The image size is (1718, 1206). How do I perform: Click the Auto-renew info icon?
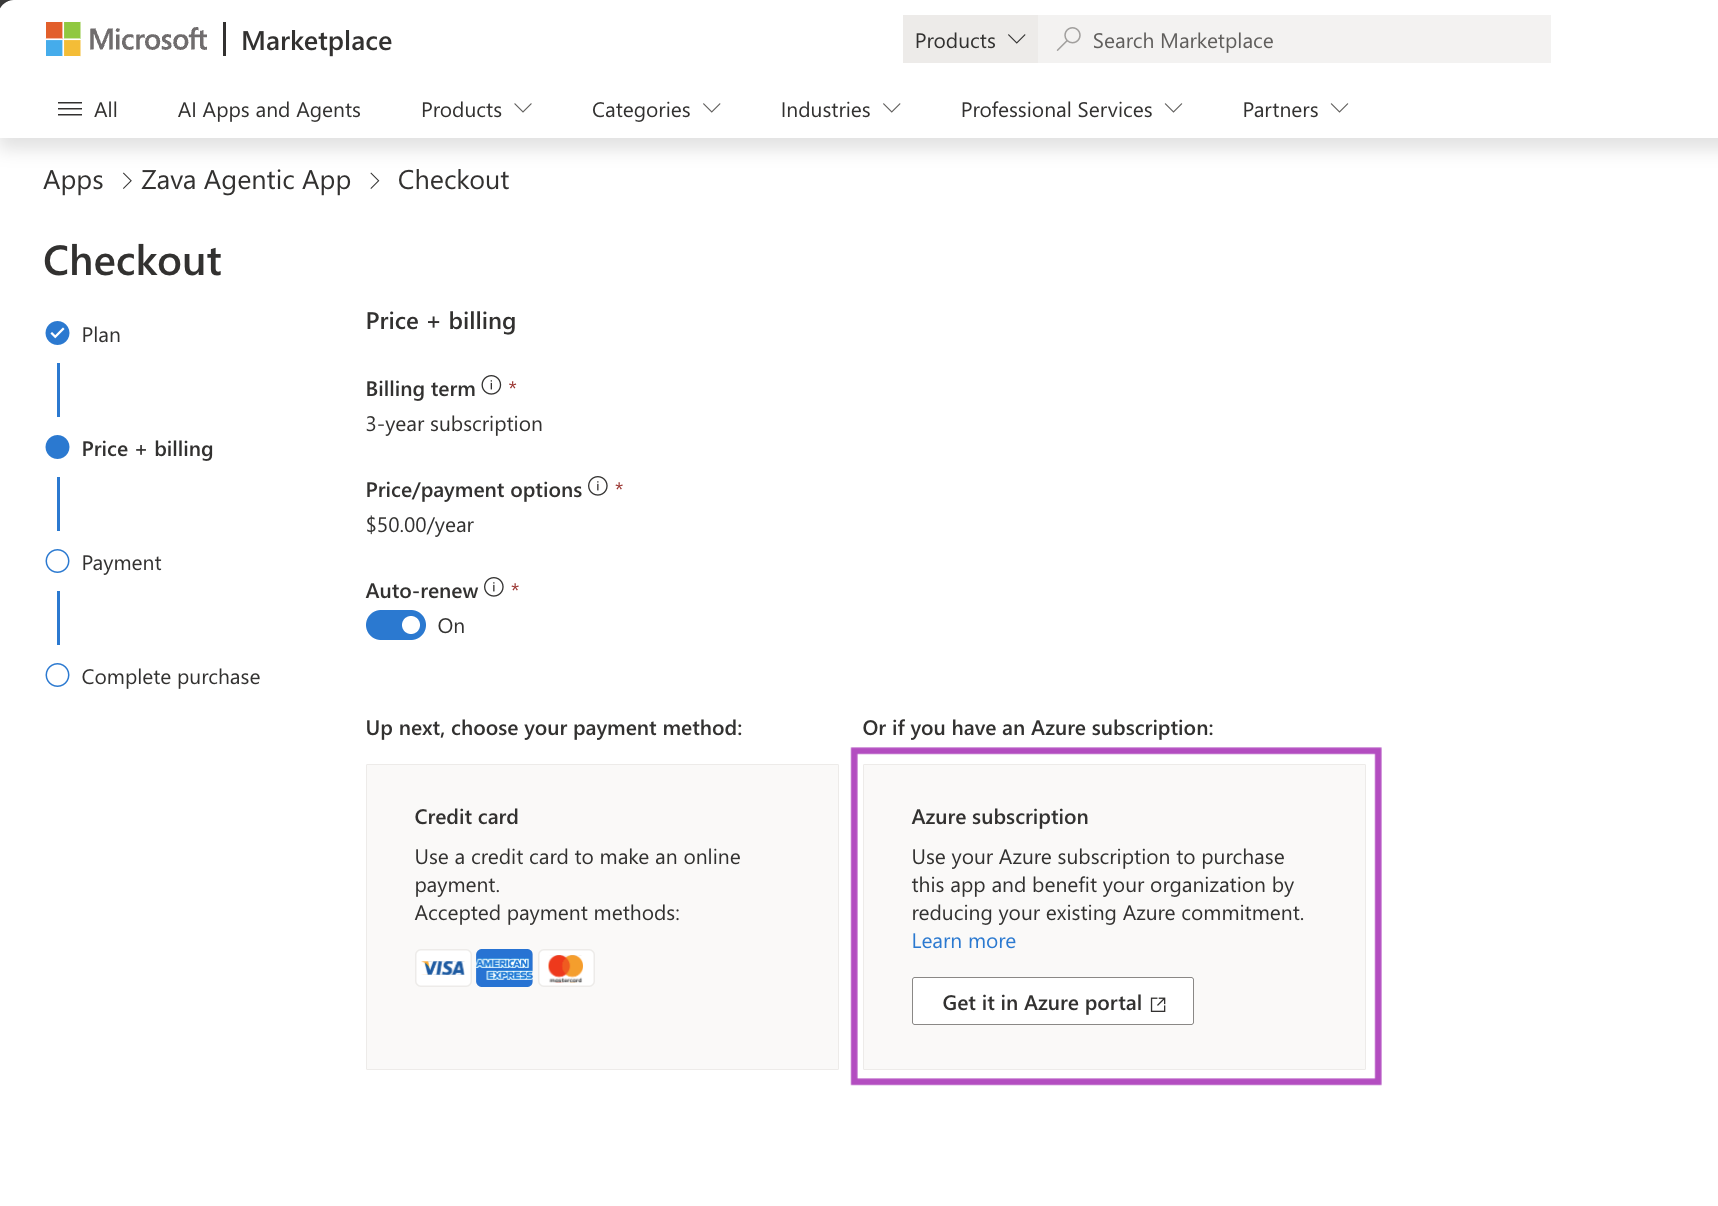[494, 587]
